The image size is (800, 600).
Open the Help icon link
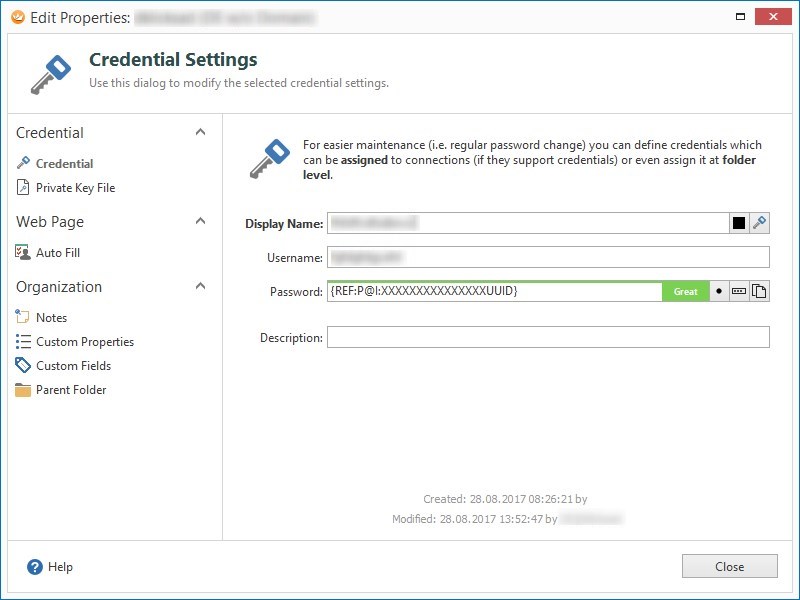coord(35,567)
